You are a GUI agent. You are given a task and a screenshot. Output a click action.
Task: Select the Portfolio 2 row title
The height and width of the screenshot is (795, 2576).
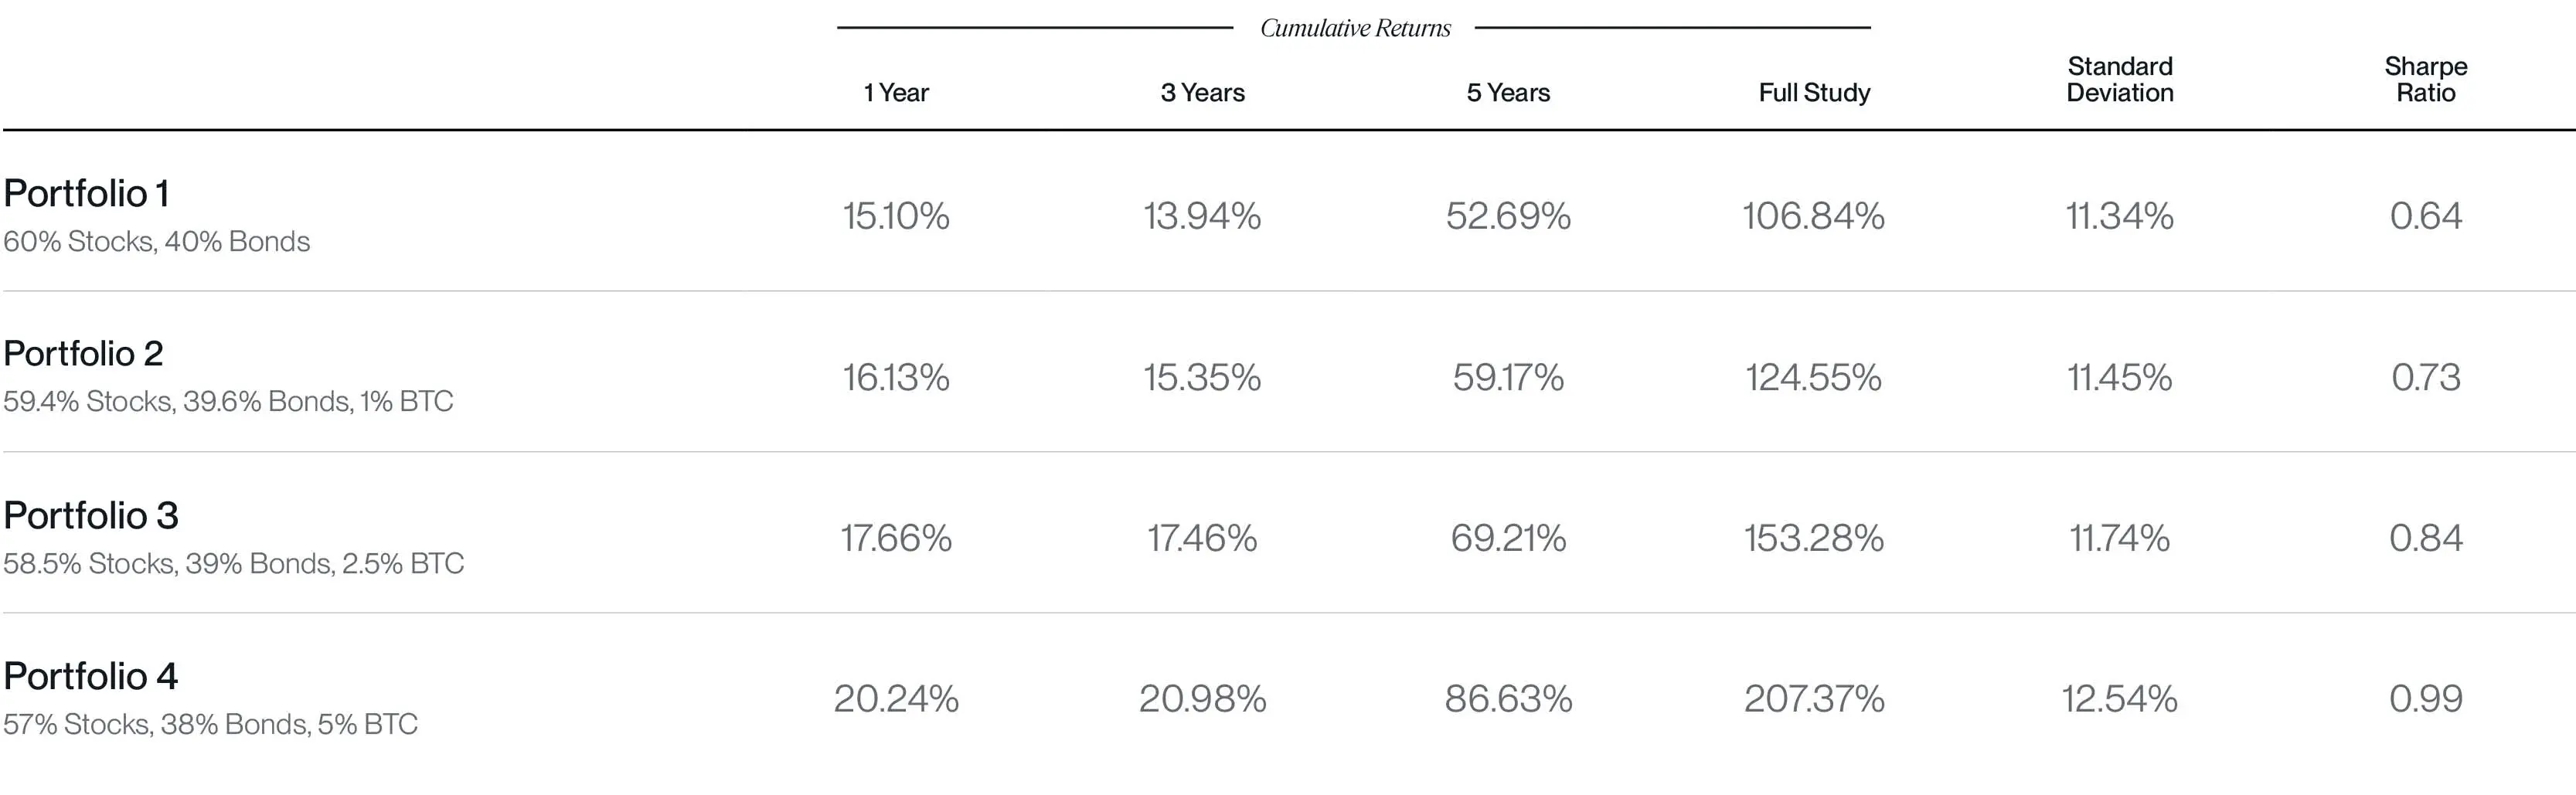[83, 353]
